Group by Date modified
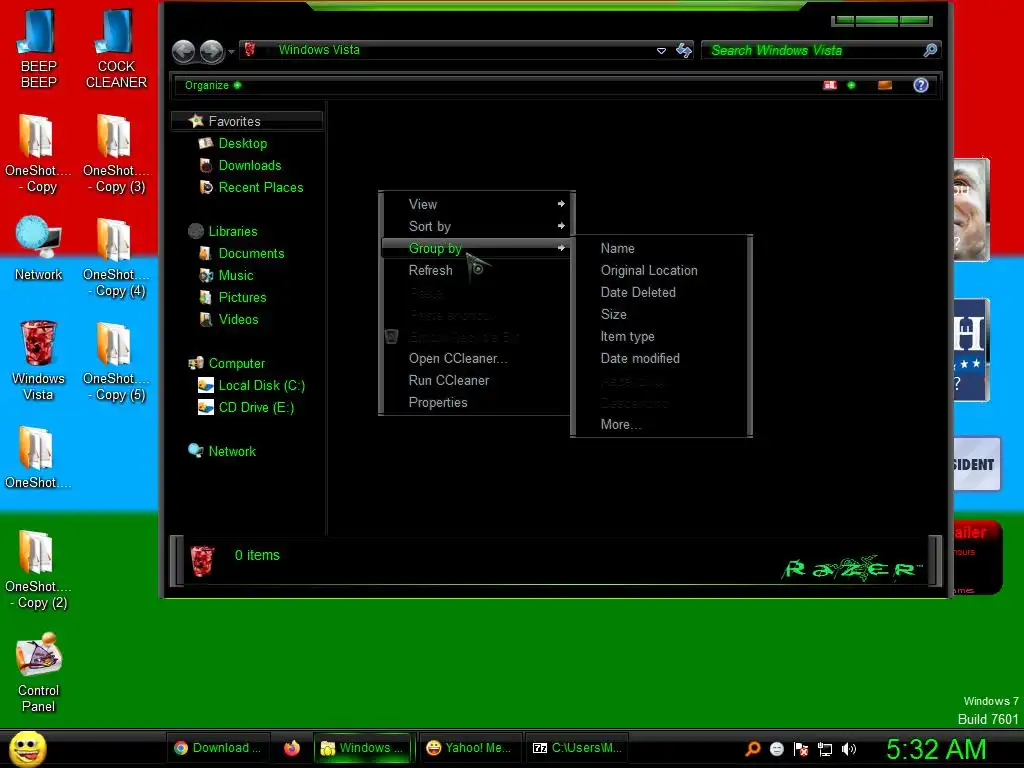This screenshot has width=1024, height=768. 661,359
